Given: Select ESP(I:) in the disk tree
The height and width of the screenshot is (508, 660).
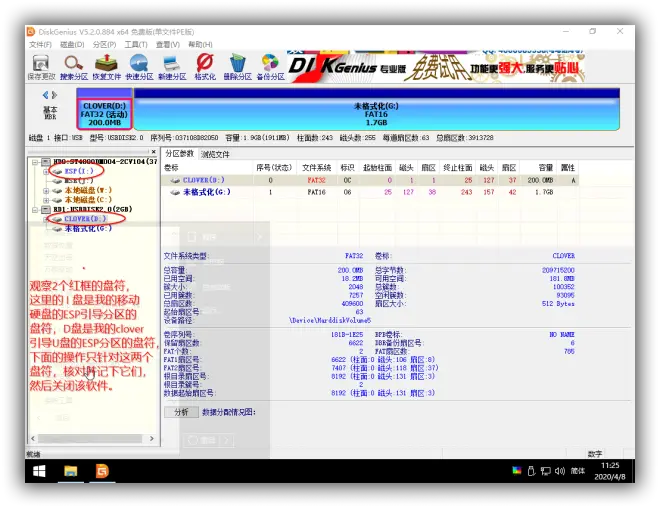Looking at the screenshot, I should point(79,171).
